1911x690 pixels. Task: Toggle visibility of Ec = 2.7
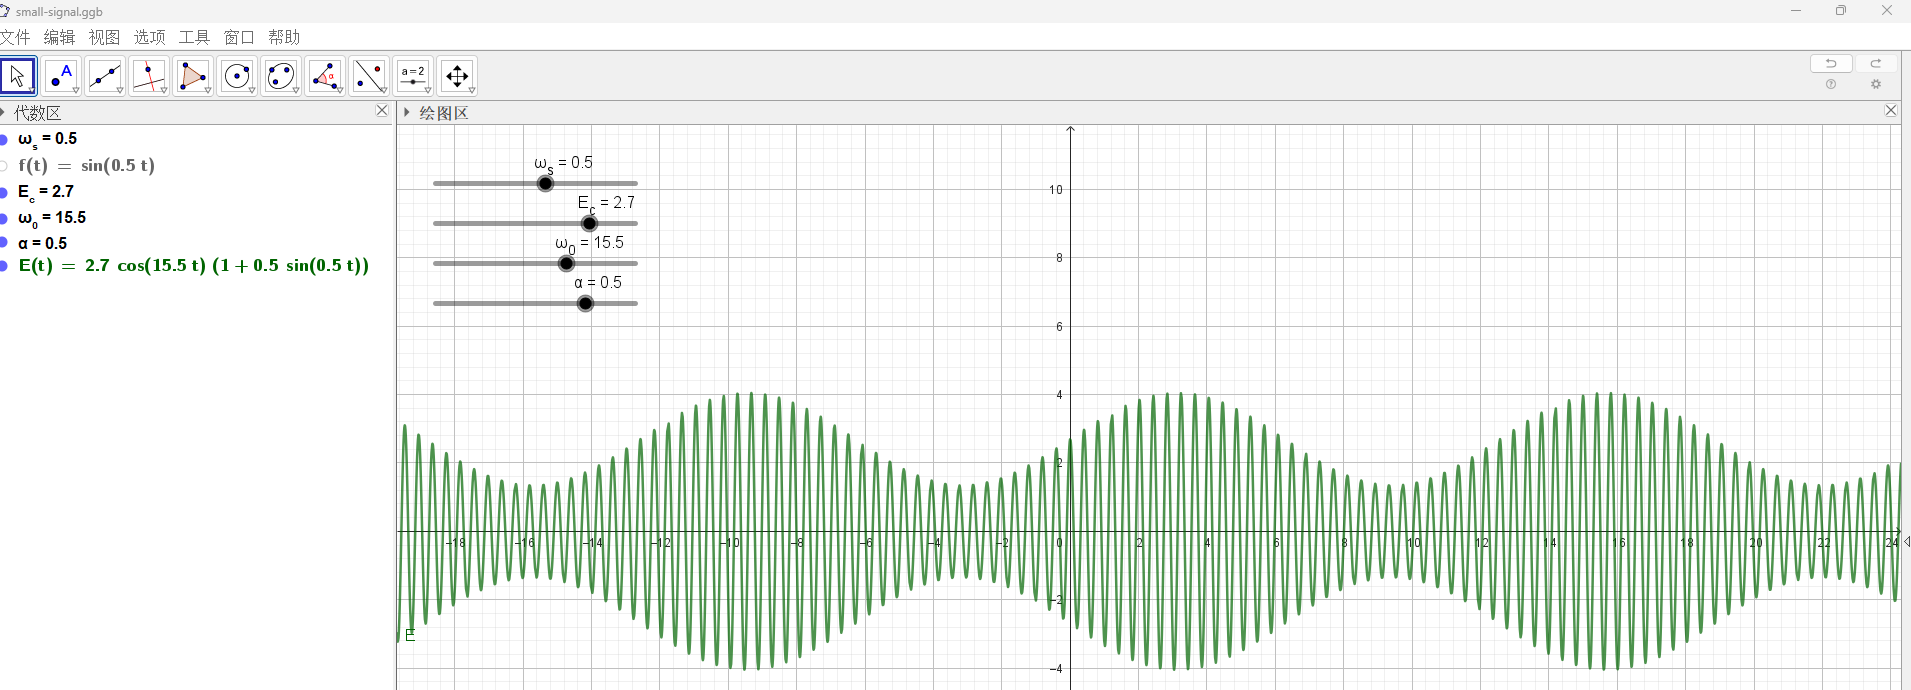pos(4,192)
